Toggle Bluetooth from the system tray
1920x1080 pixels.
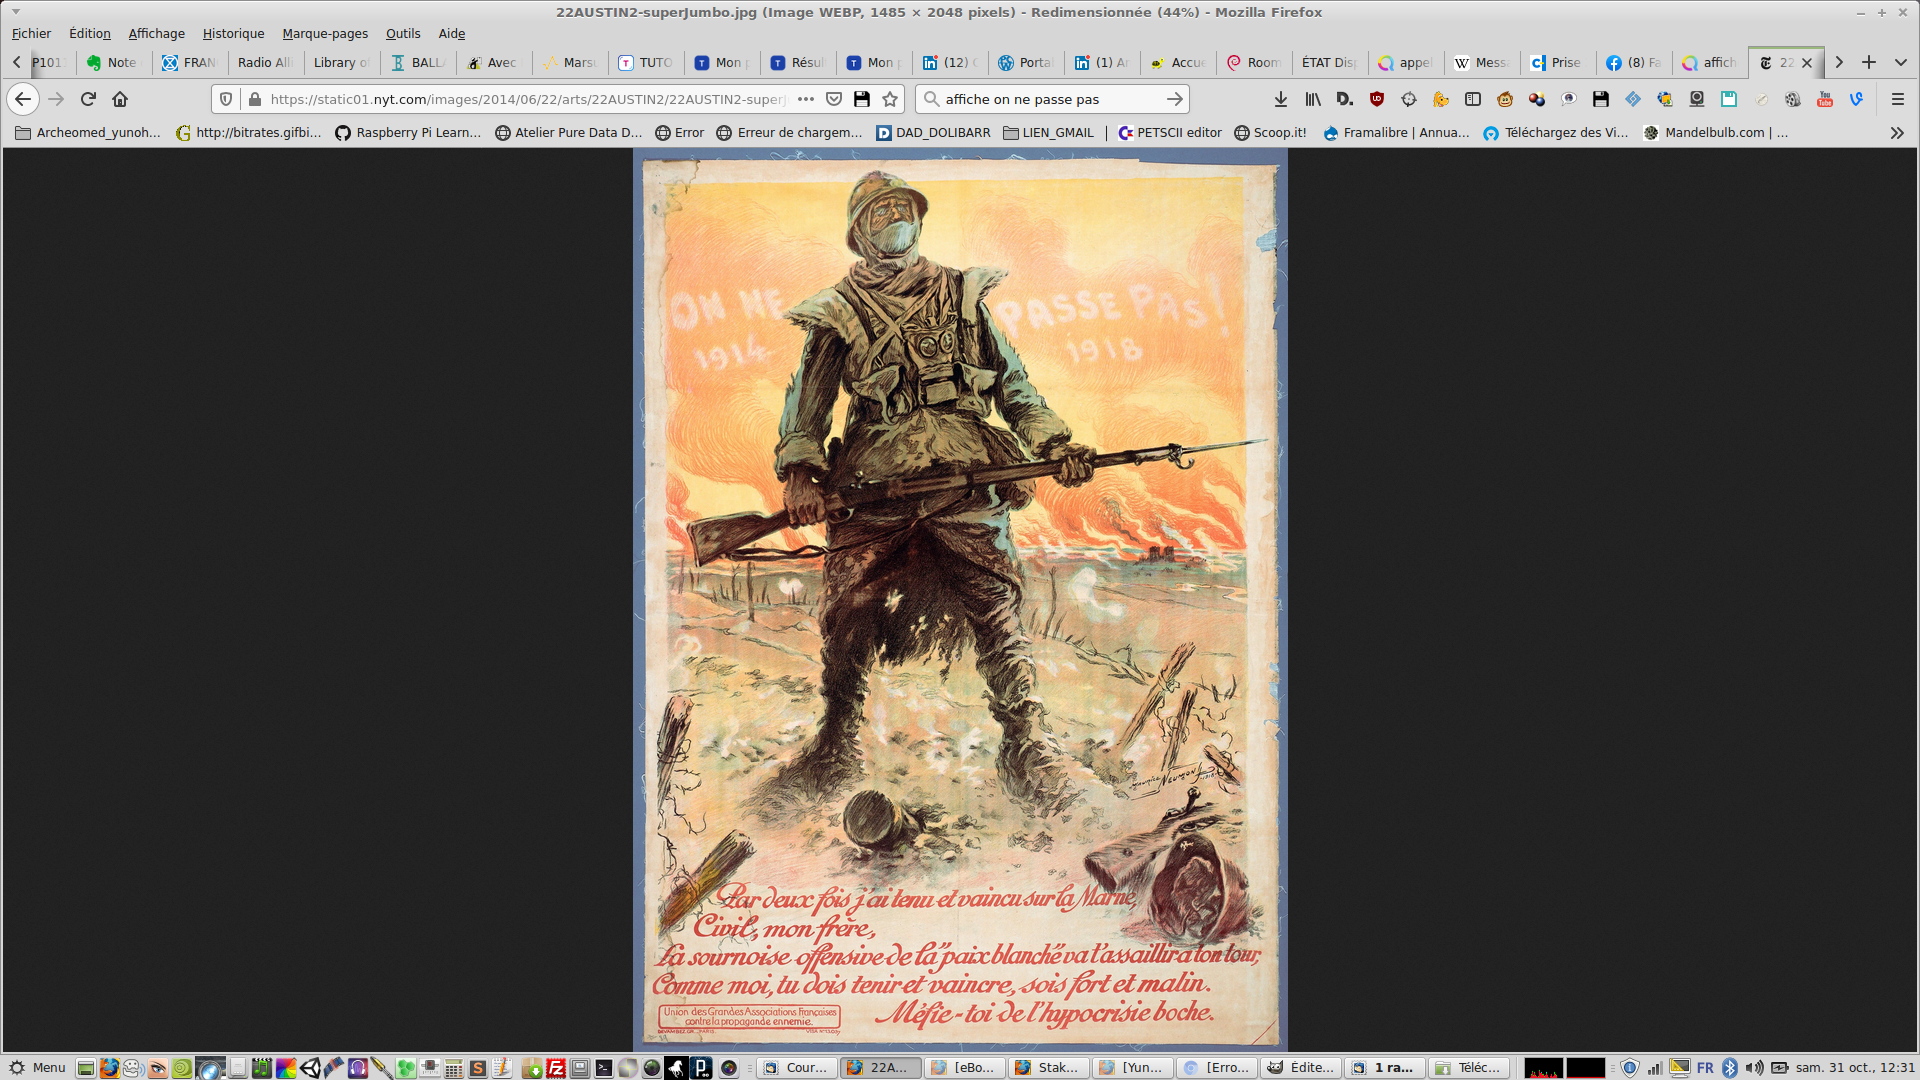point(1730,1067)
